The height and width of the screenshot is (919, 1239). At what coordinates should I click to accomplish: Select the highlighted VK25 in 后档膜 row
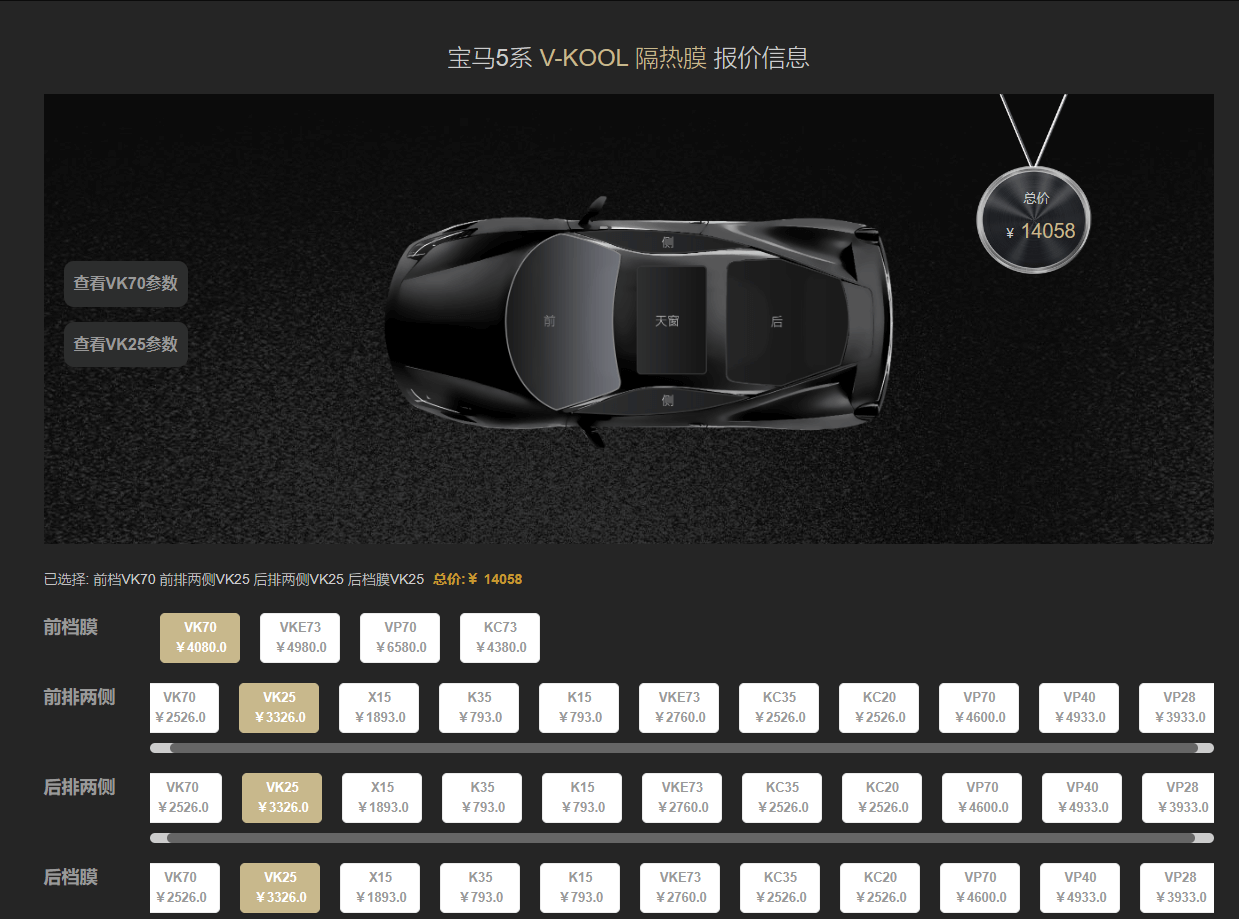coord(280,888)
